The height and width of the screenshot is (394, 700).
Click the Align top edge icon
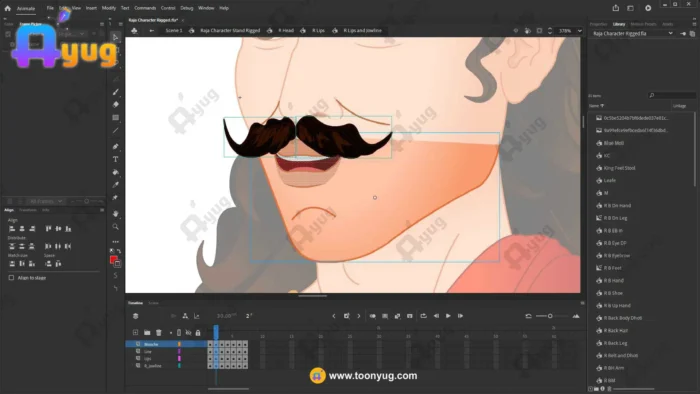click(48, 228)
